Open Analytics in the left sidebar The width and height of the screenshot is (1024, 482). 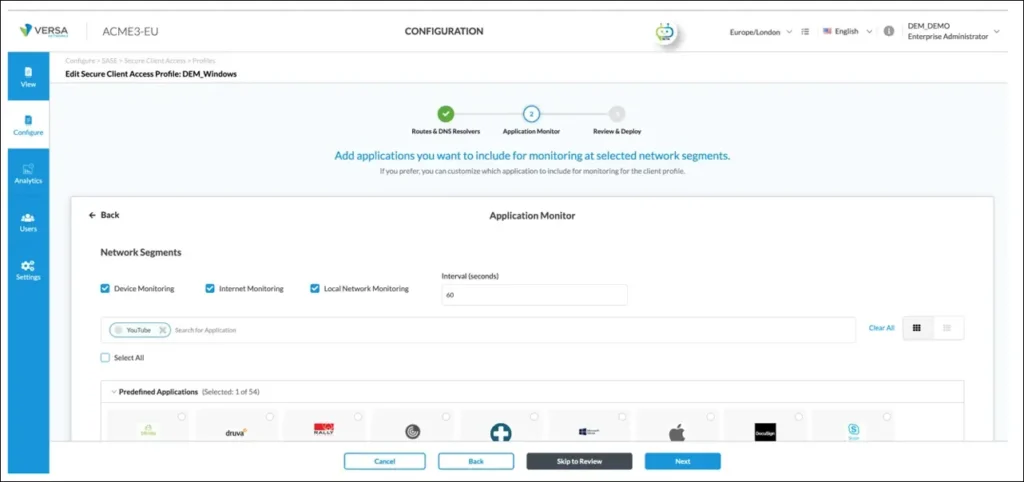28,173
